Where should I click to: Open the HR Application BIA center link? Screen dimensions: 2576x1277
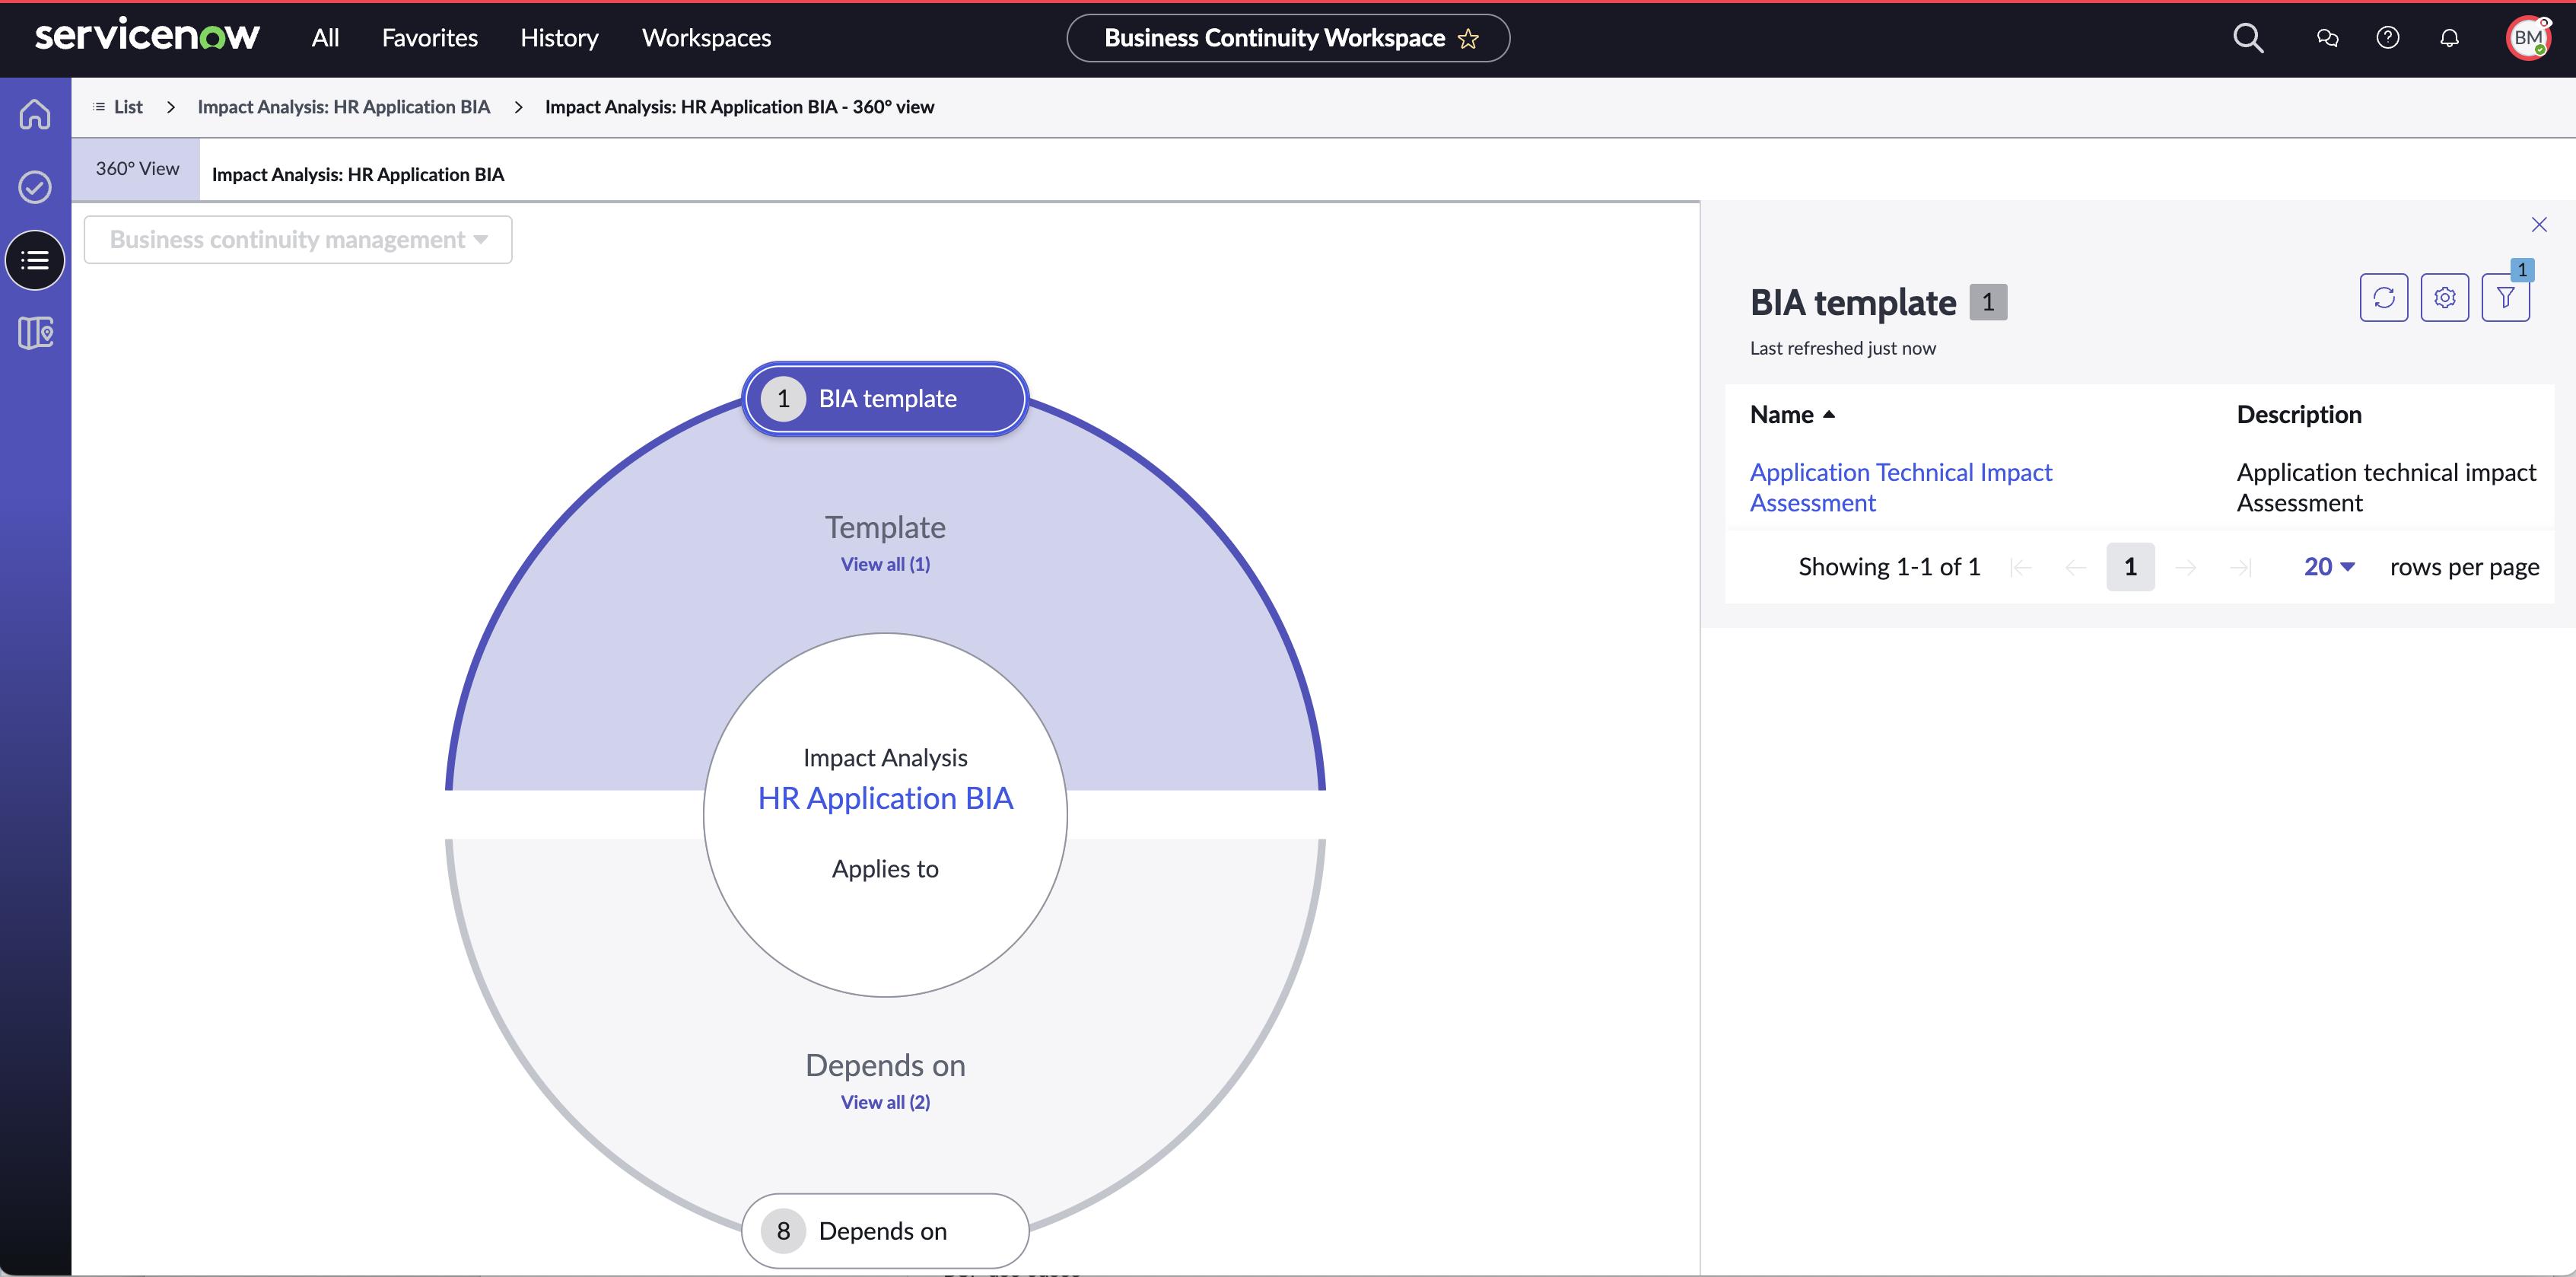click(885, 798)
